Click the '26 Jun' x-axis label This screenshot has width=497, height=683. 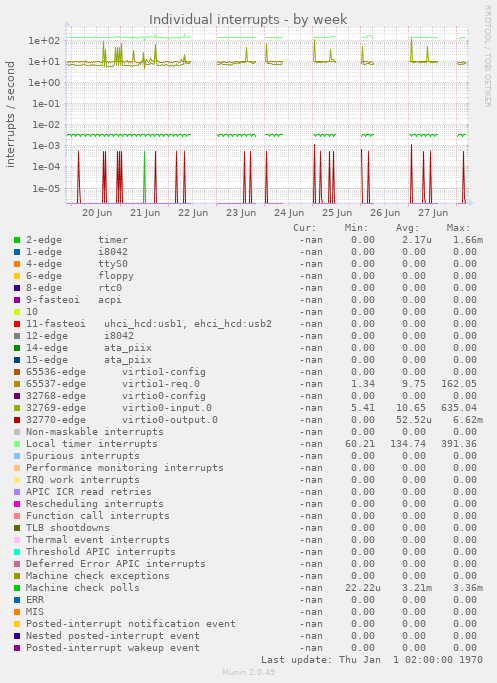[385, 213]
